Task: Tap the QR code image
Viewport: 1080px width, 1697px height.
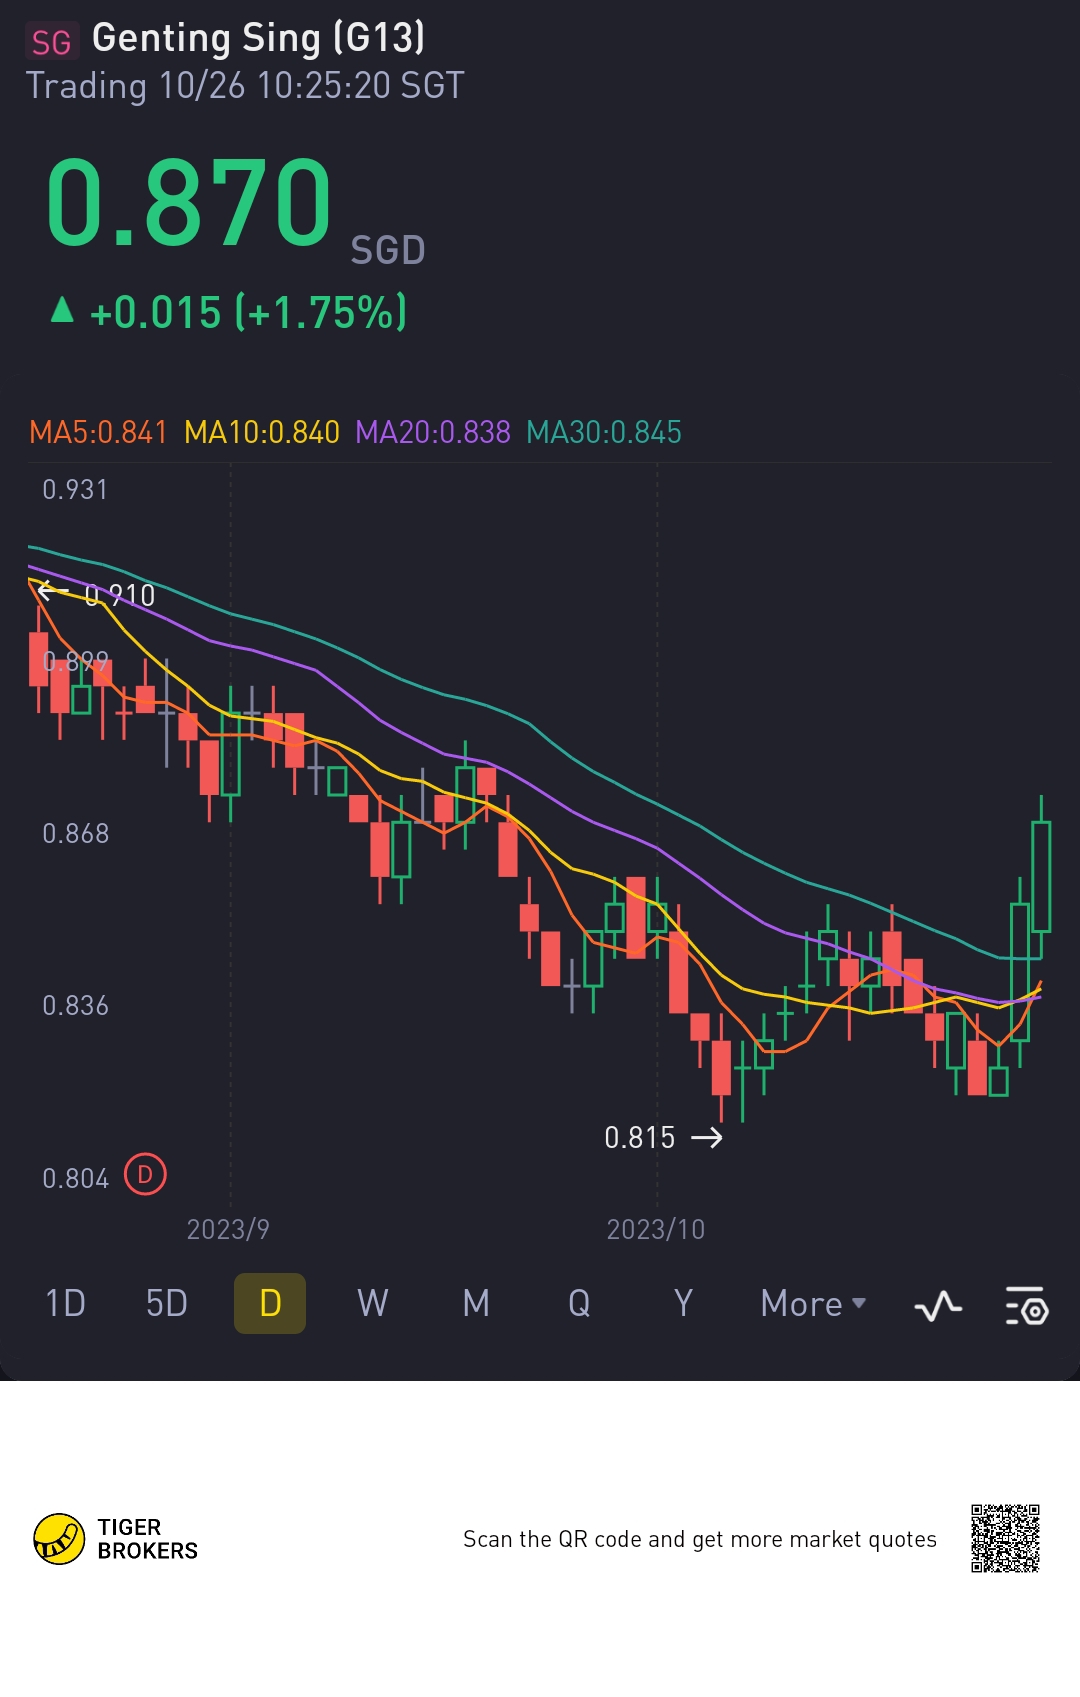Action: coord(1005,1538)
